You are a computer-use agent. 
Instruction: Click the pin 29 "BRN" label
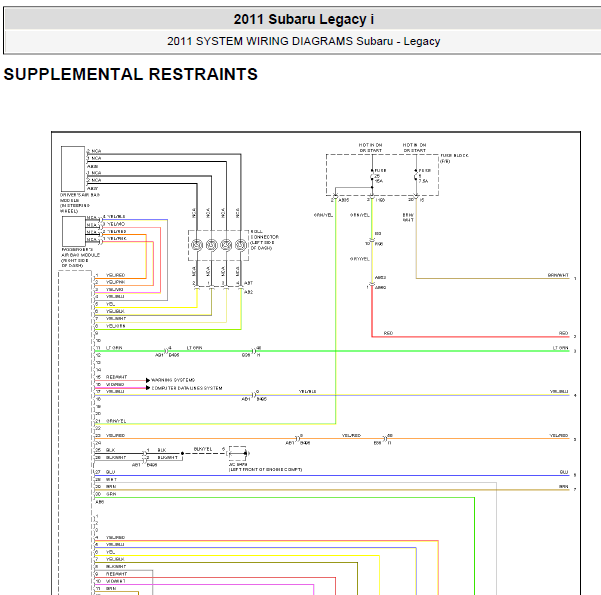pos(111,487)
